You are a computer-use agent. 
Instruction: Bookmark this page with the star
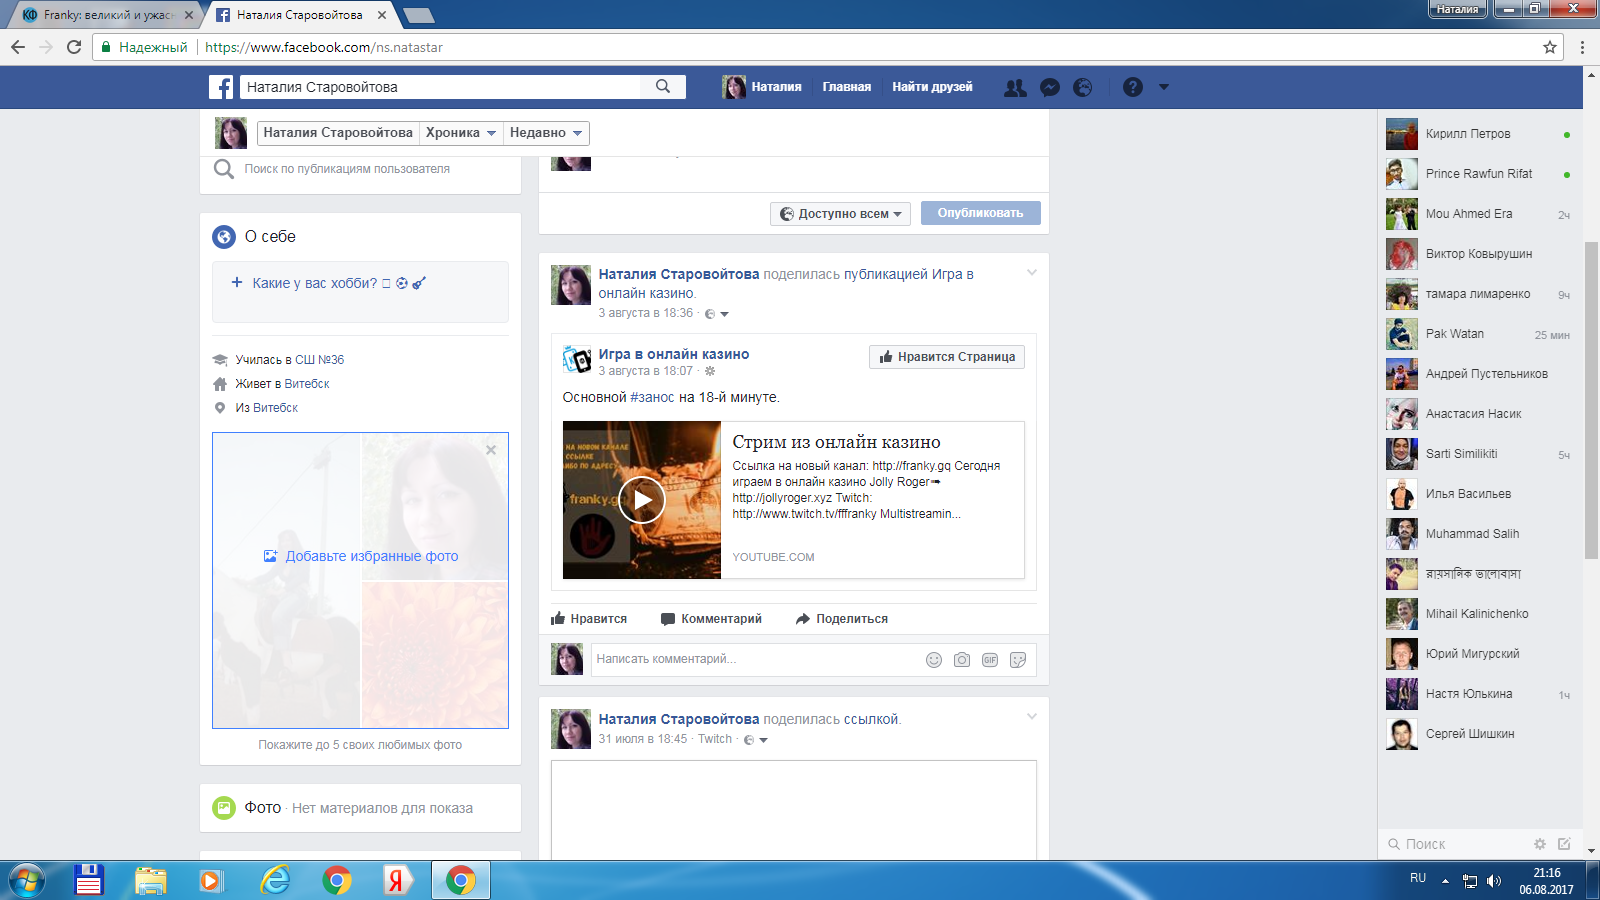pos(1550,47)
